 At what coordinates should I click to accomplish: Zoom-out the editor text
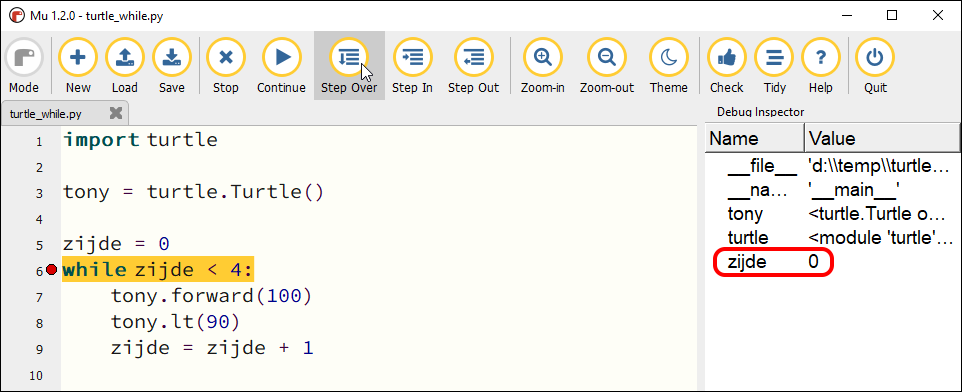(607, 66)
